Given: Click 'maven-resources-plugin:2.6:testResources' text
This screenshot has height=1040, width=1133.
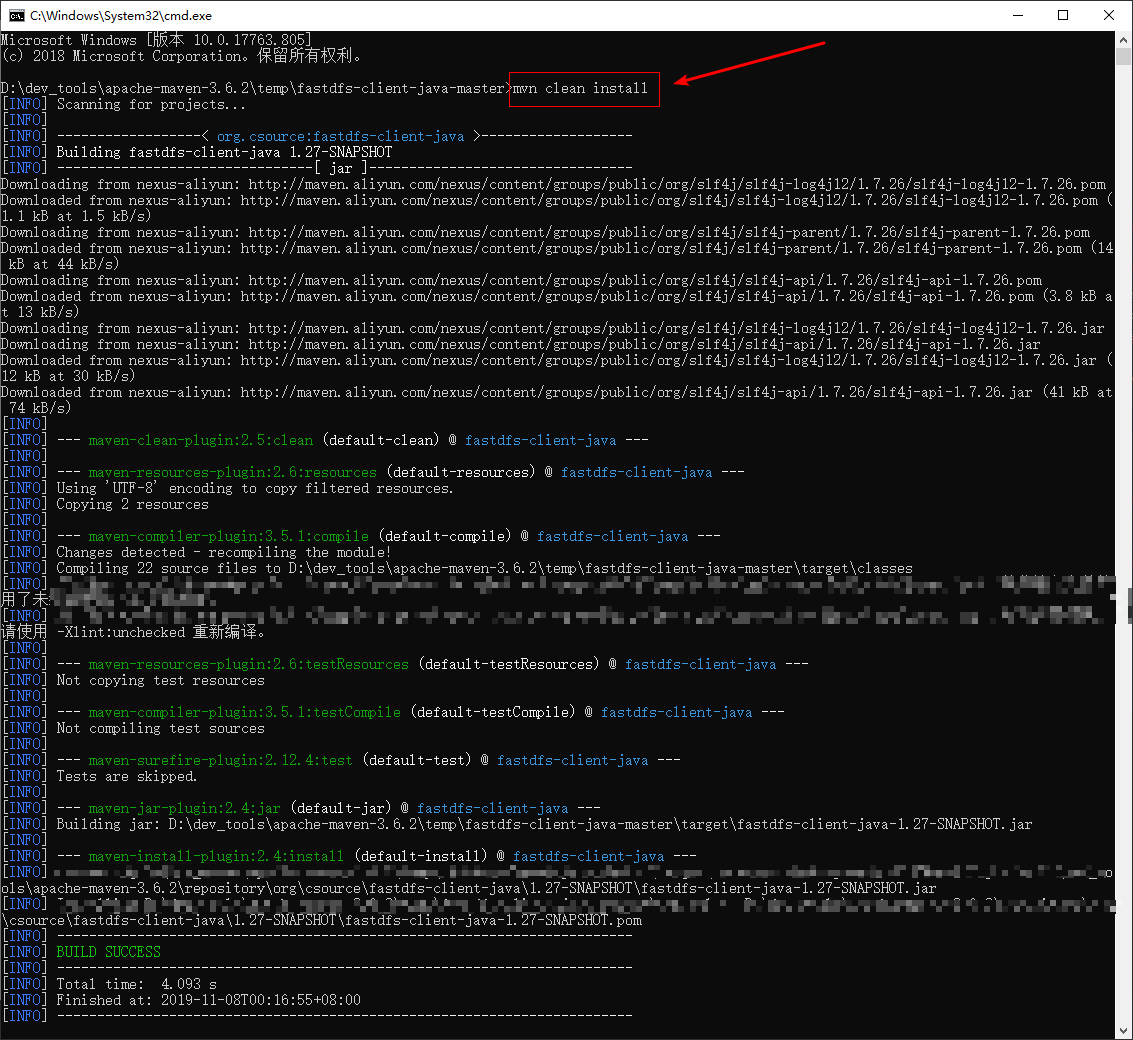Looking at the screenshot, I should pyautogui.click(x=249, y=664).
